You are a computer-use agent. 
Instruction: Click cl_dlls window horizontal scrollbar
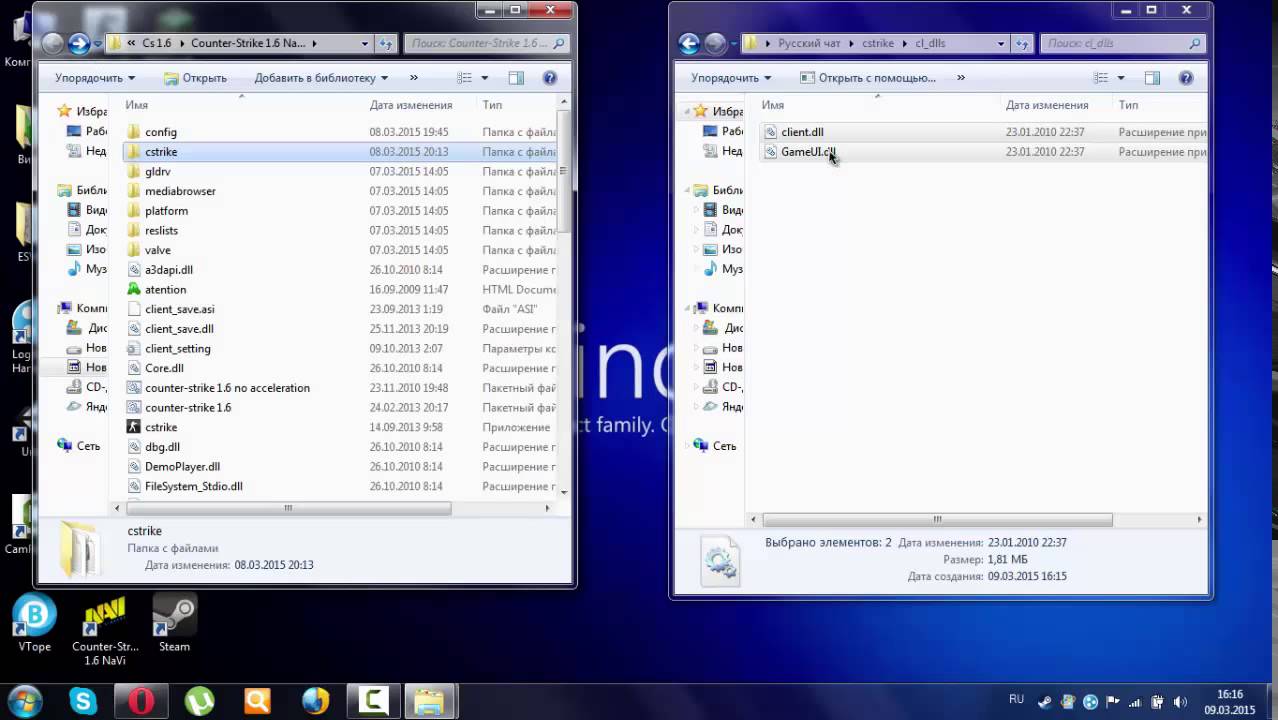coord(937,520)
